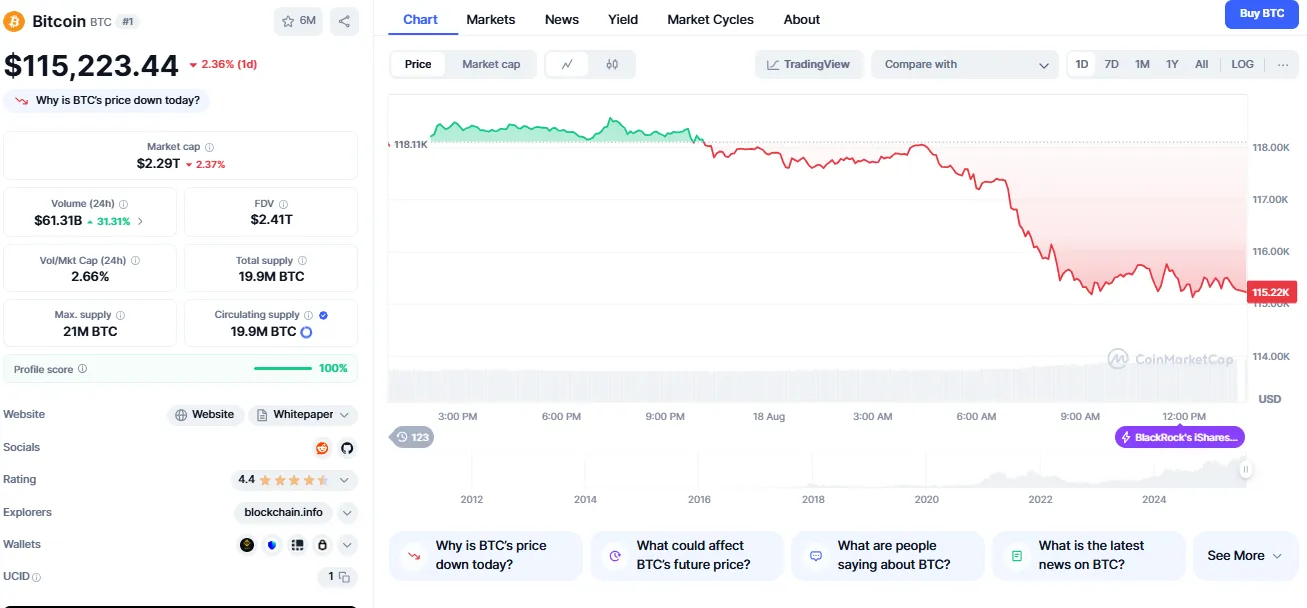Go to the Market Cycles tab
The height and width of the screenshot is (608, 1307).
[x=710, y=19]
